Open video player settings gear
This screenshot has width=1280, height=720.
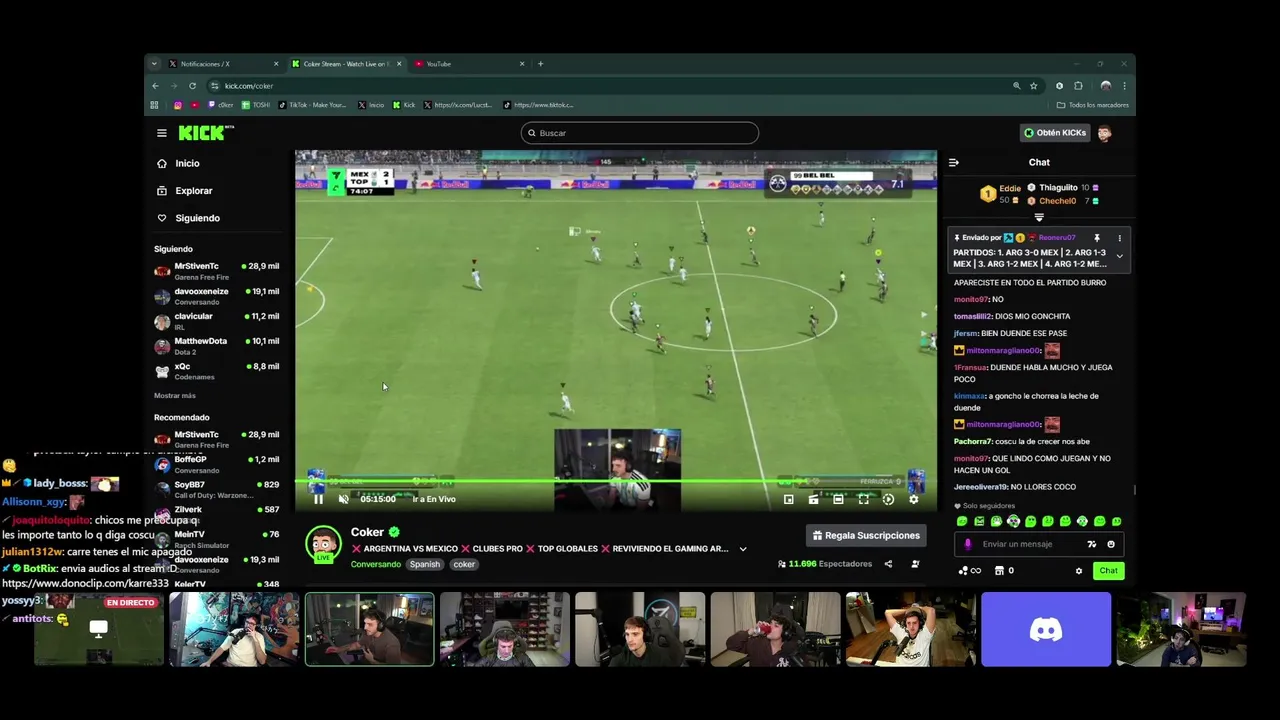pos(913,499)
